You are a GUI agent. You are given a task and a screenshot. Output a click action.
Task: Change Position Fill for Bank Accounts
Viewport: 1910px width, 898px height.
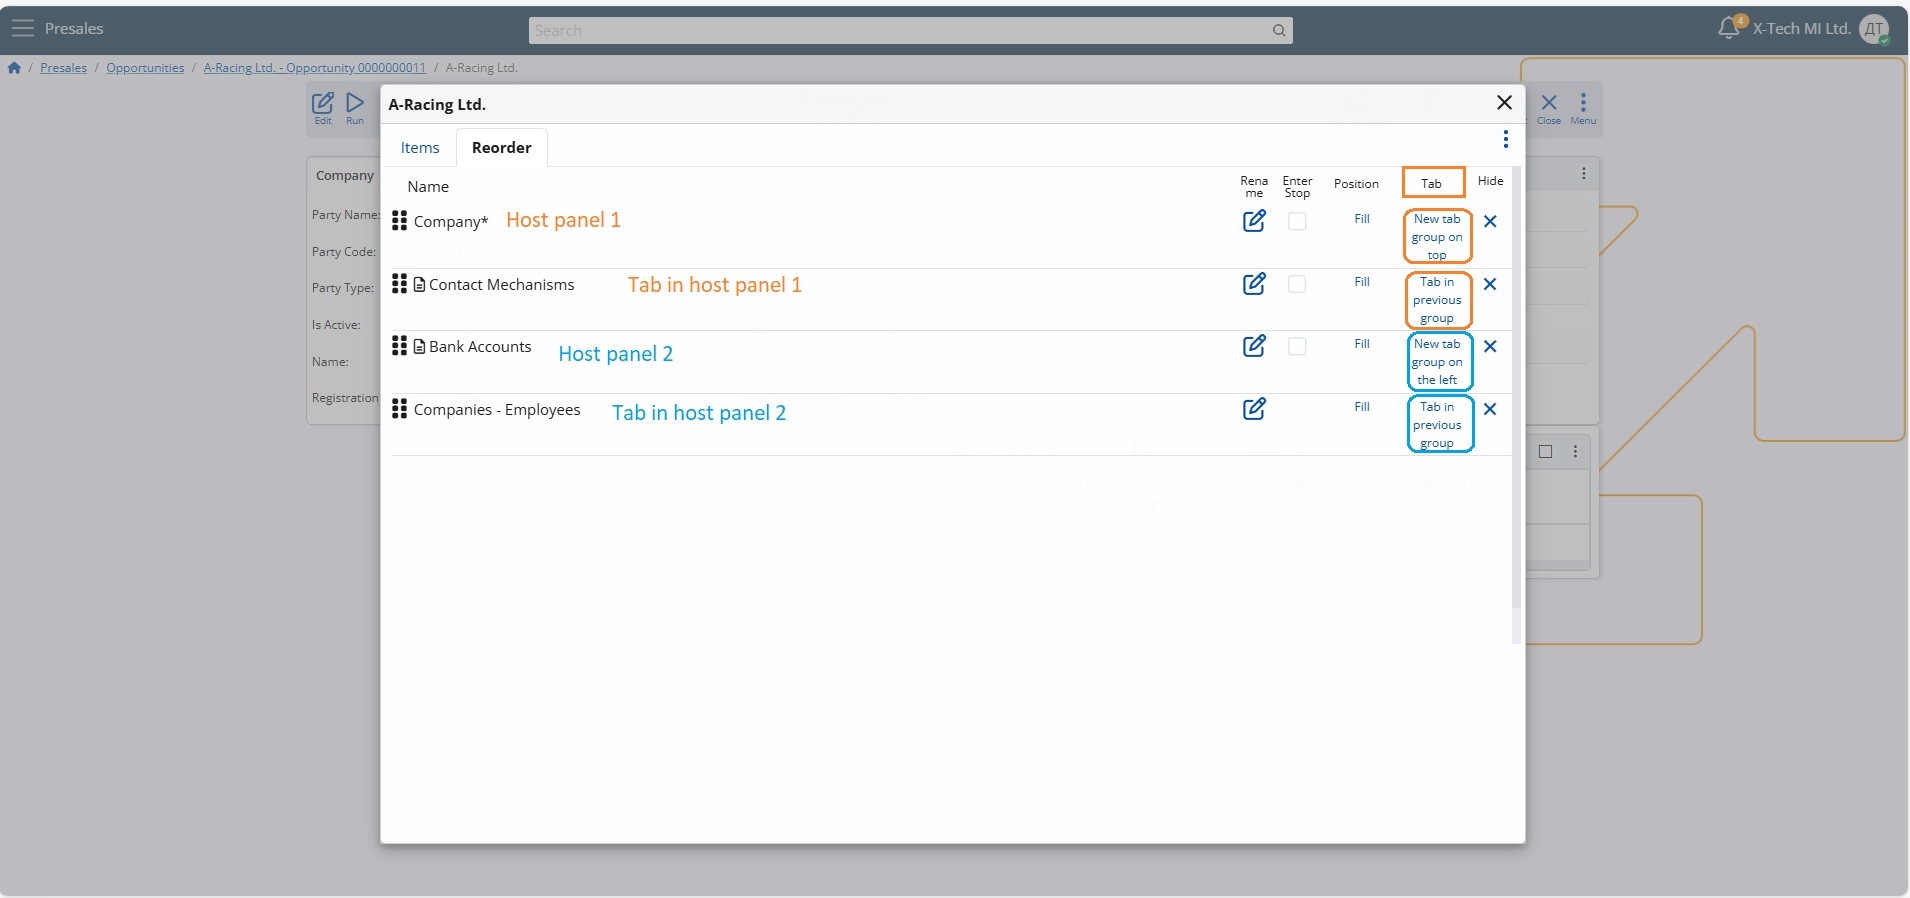click(x=1362, y=344)
